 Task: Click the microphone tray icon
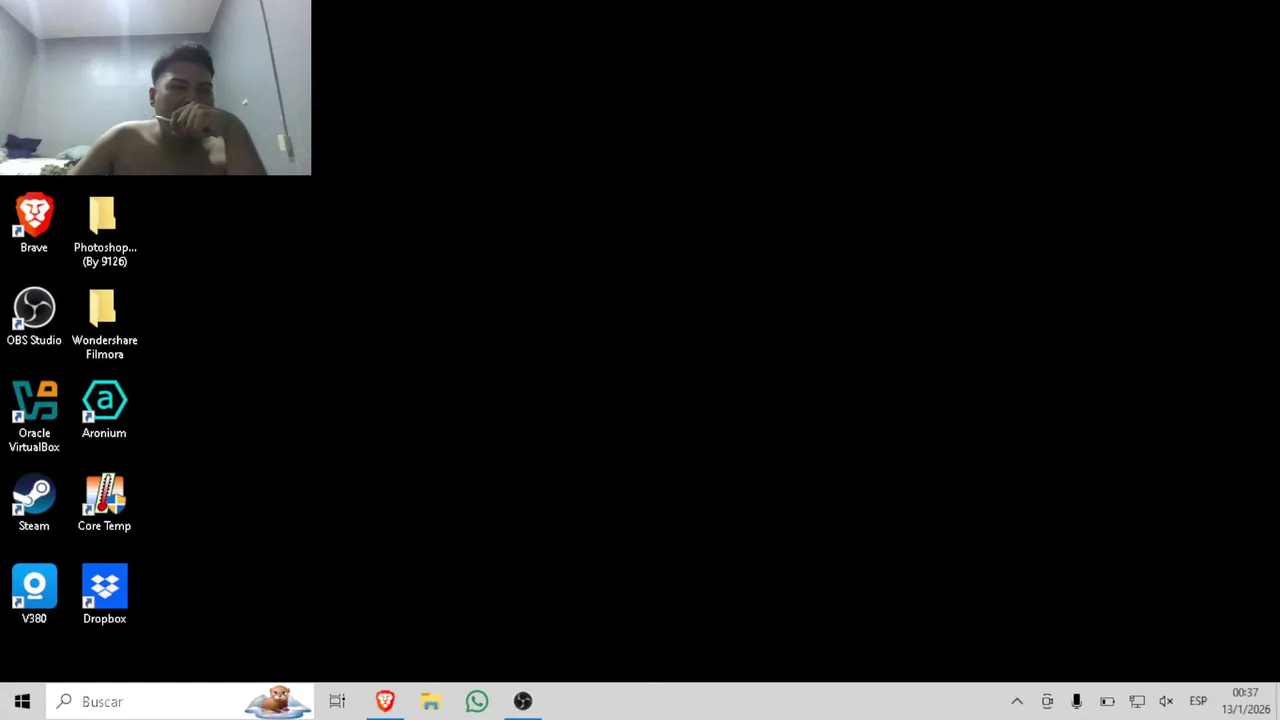pos(1076,702)
